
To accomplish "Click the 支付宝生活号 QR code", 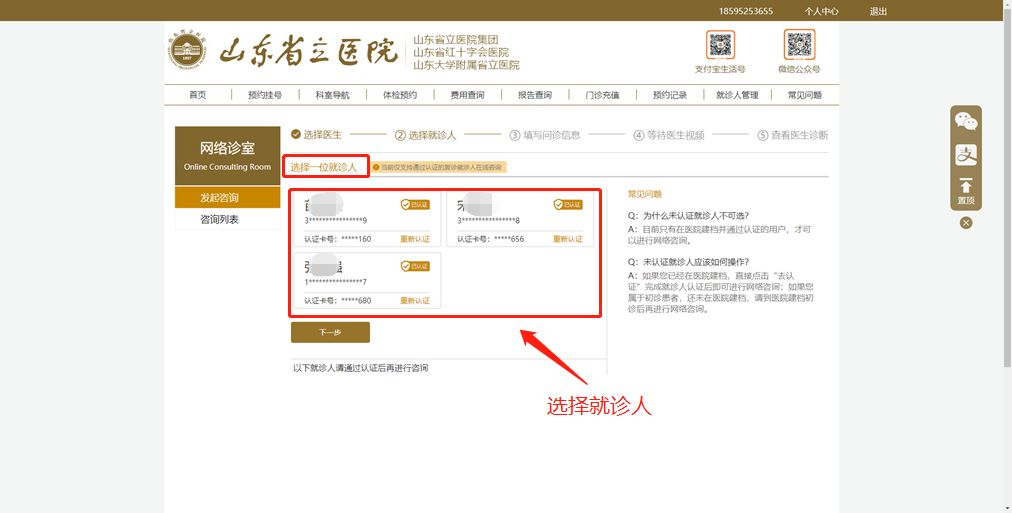I will [x=720, y=45].
